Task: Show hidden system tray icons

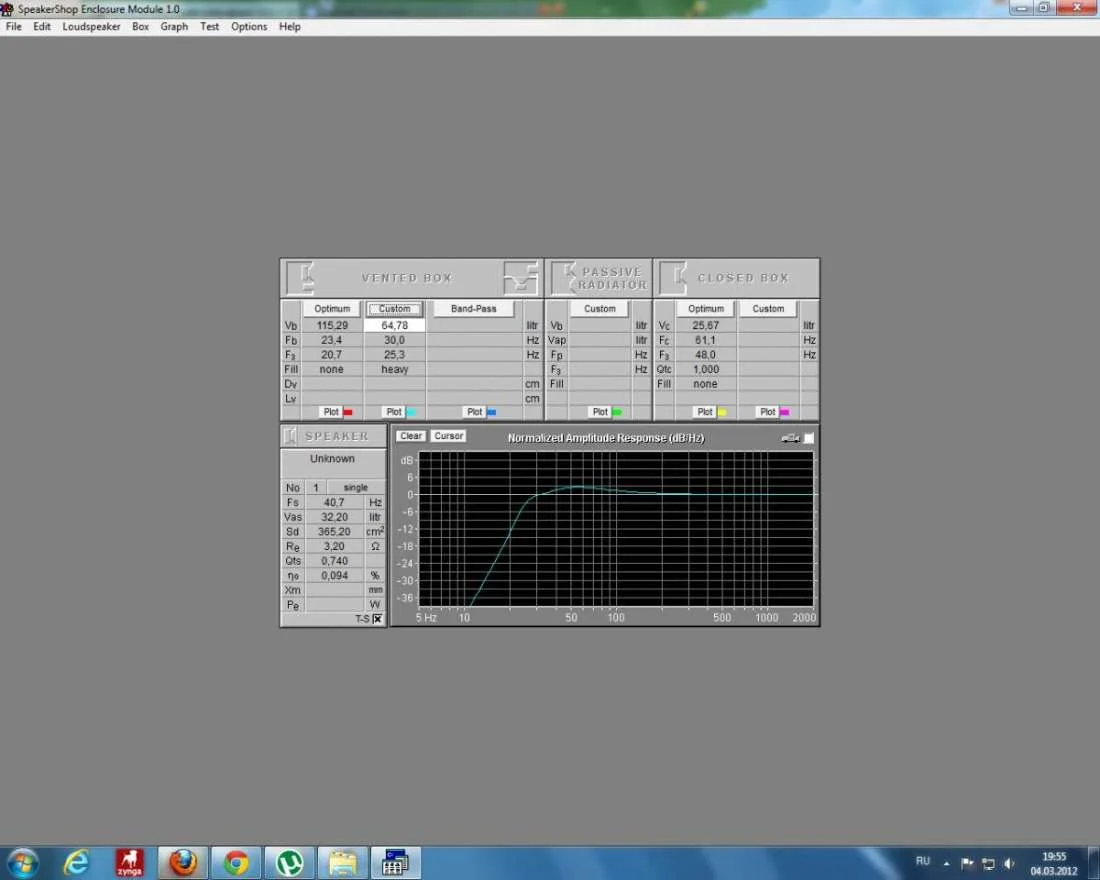Action: point(948,862)
